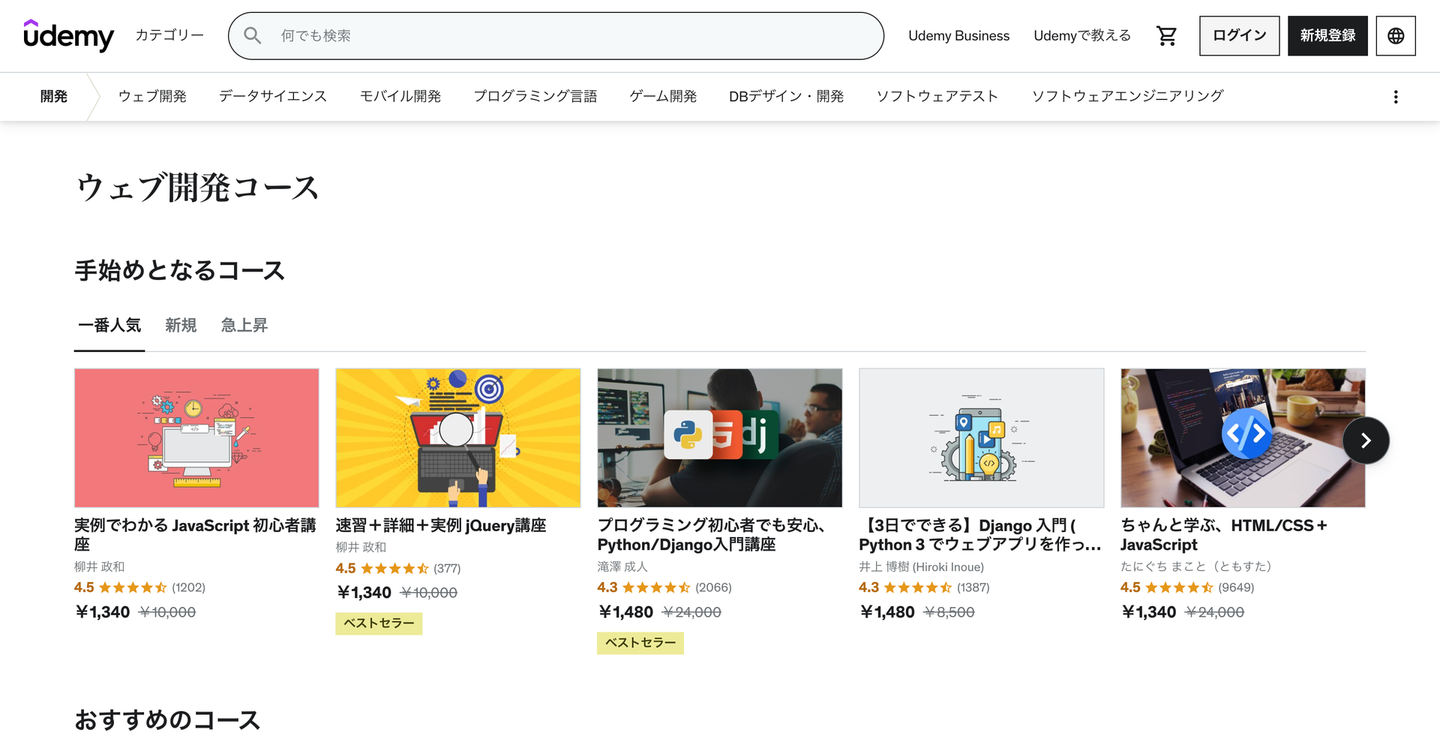Click the ログイン button
Screen dimensions: 1440x739
(x=1239, y=36)
